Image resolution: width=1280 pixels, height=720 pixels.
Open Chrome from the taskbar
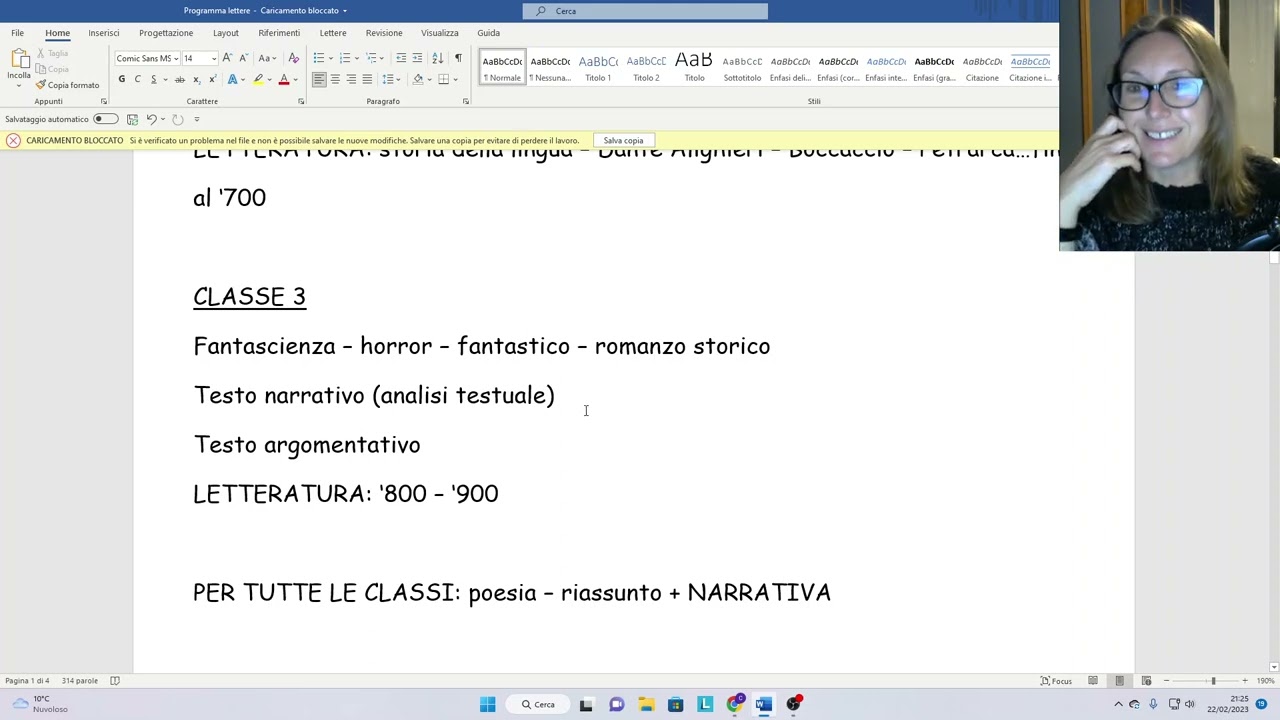tap(735, 704)
